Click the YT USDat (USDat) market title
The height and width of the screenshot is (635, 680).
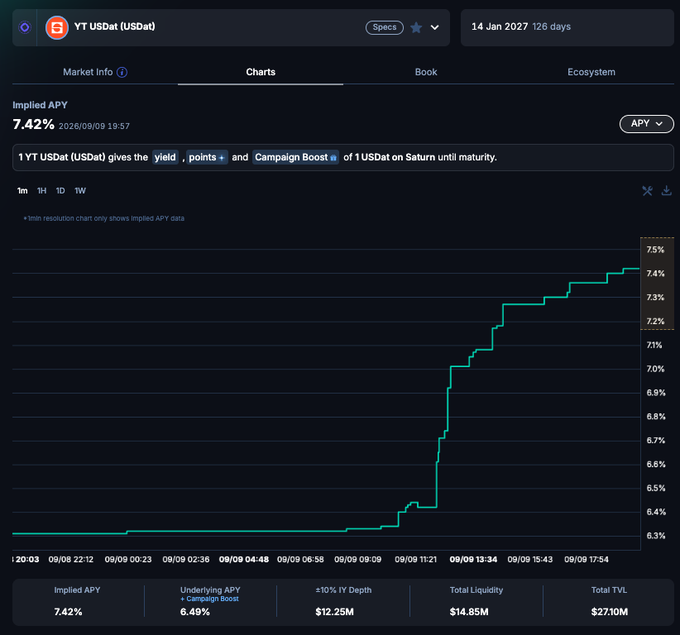(x=114, y=26)
